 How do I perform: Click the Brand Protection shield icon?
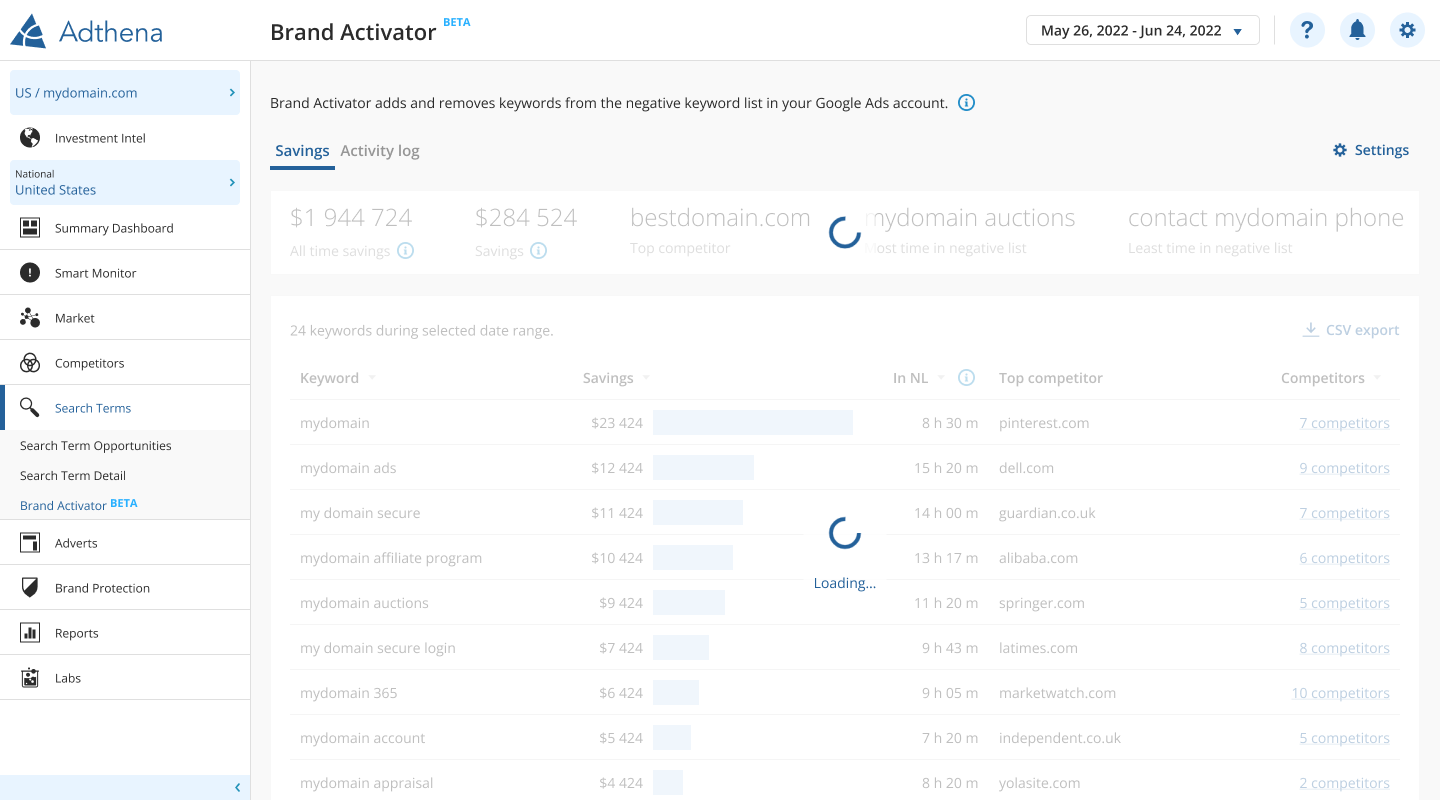[30, 588]
